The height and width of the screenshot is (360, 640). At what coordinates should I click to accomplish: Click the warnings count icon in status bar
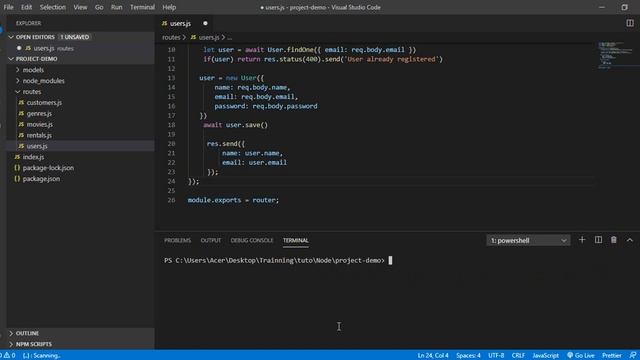pos(7,355)
